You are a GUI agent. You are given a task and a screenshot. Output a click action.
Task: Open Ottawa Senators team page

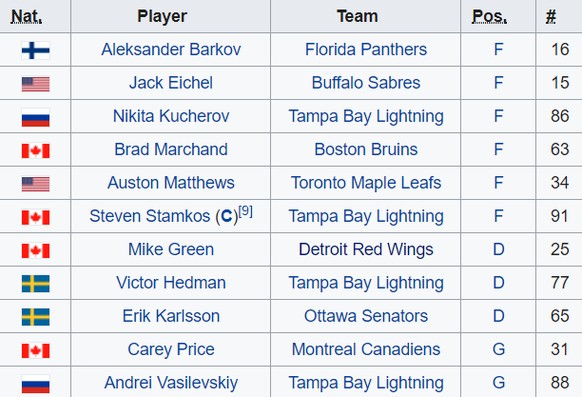[366, 316]
